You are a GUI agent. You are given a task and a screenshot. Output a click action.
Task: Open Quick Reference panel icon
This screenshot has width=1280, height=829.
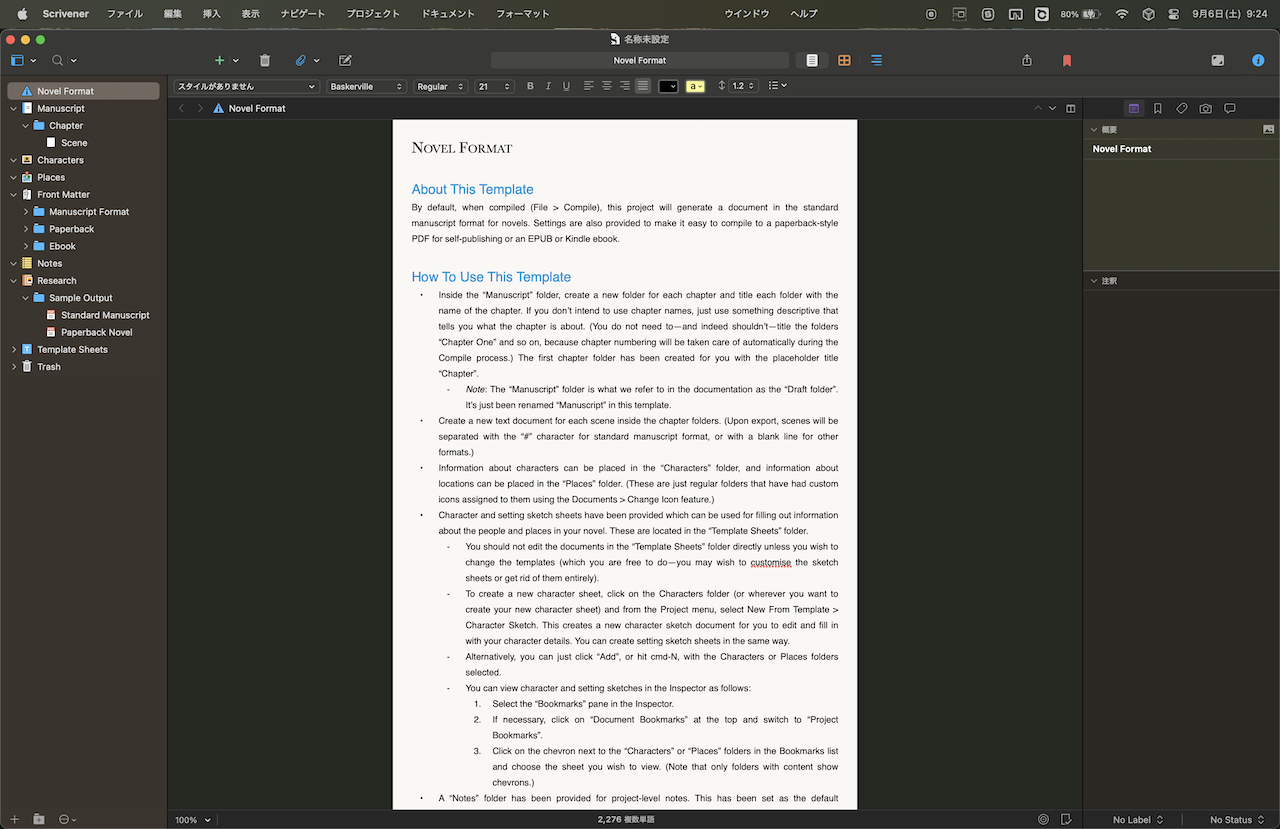[x=1217, y=60]
